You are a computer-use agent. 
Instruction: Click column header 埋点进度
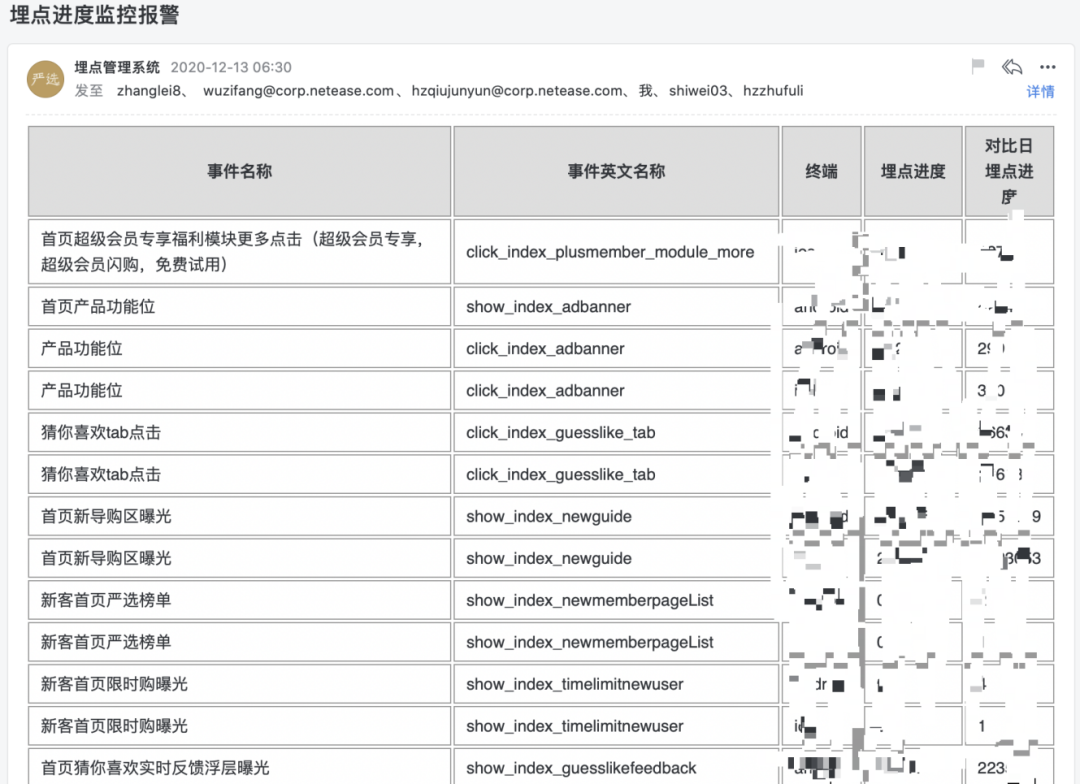(913, 172)
